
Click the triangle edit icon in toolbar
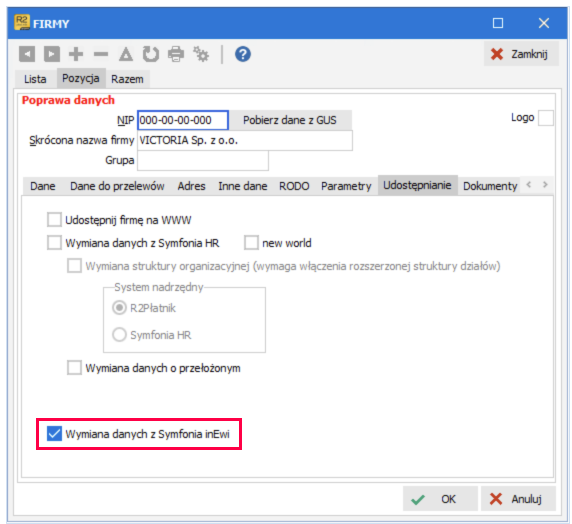(x=126, y=54)
